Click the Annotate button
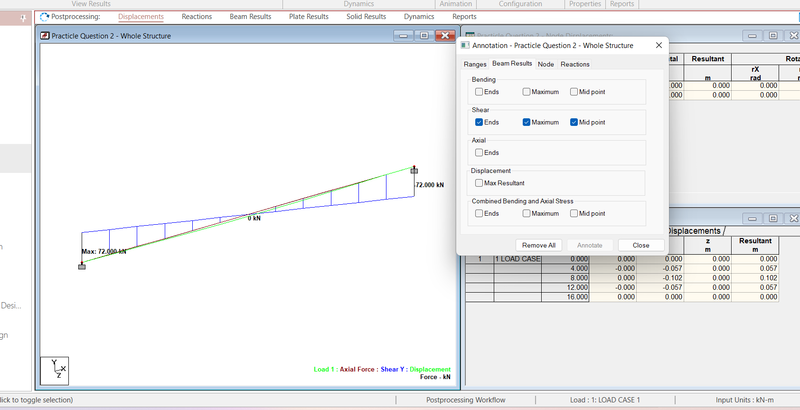Viewport: 800px width, 410px height. pos(590,245)
